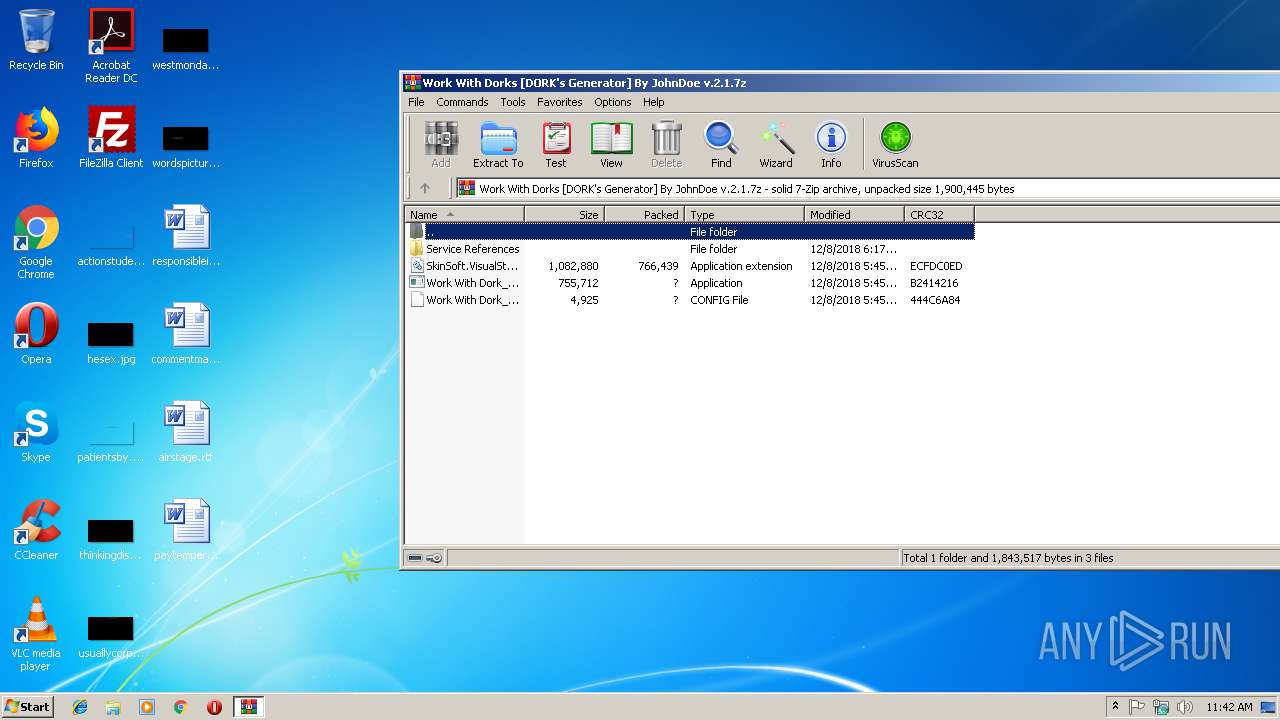Select the parent folder '..' row
This screenshot has height=720, width=1280.
pos(690,232)
